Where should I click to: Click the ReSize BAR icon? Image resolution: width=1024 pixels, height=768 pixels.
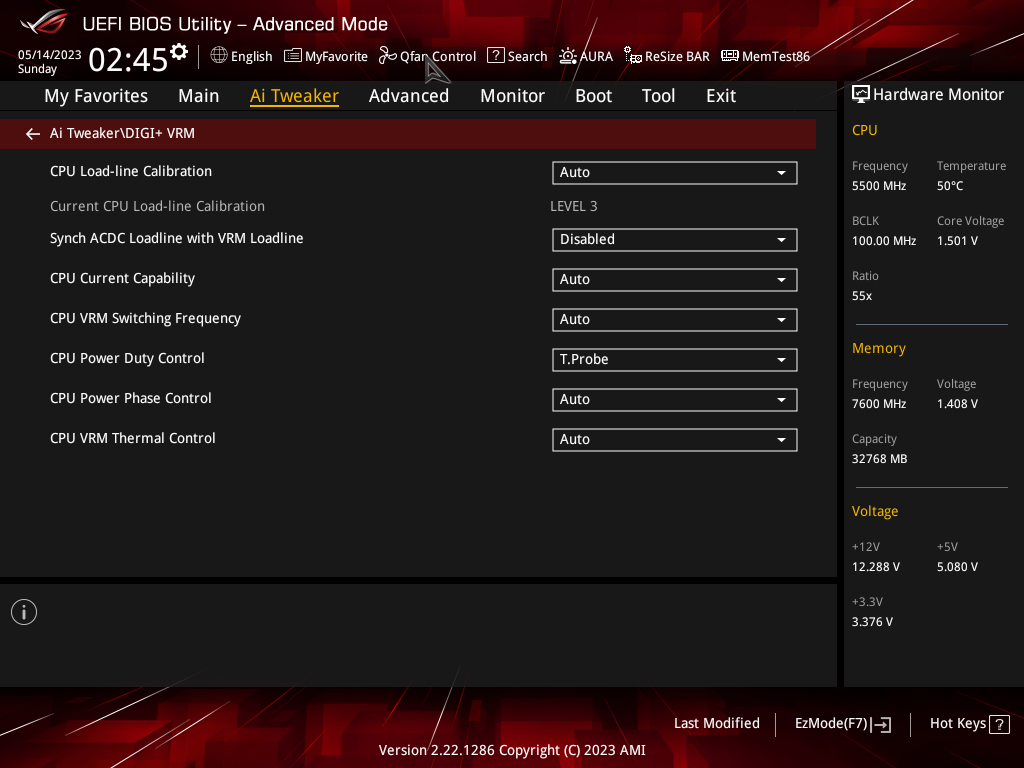632,56
